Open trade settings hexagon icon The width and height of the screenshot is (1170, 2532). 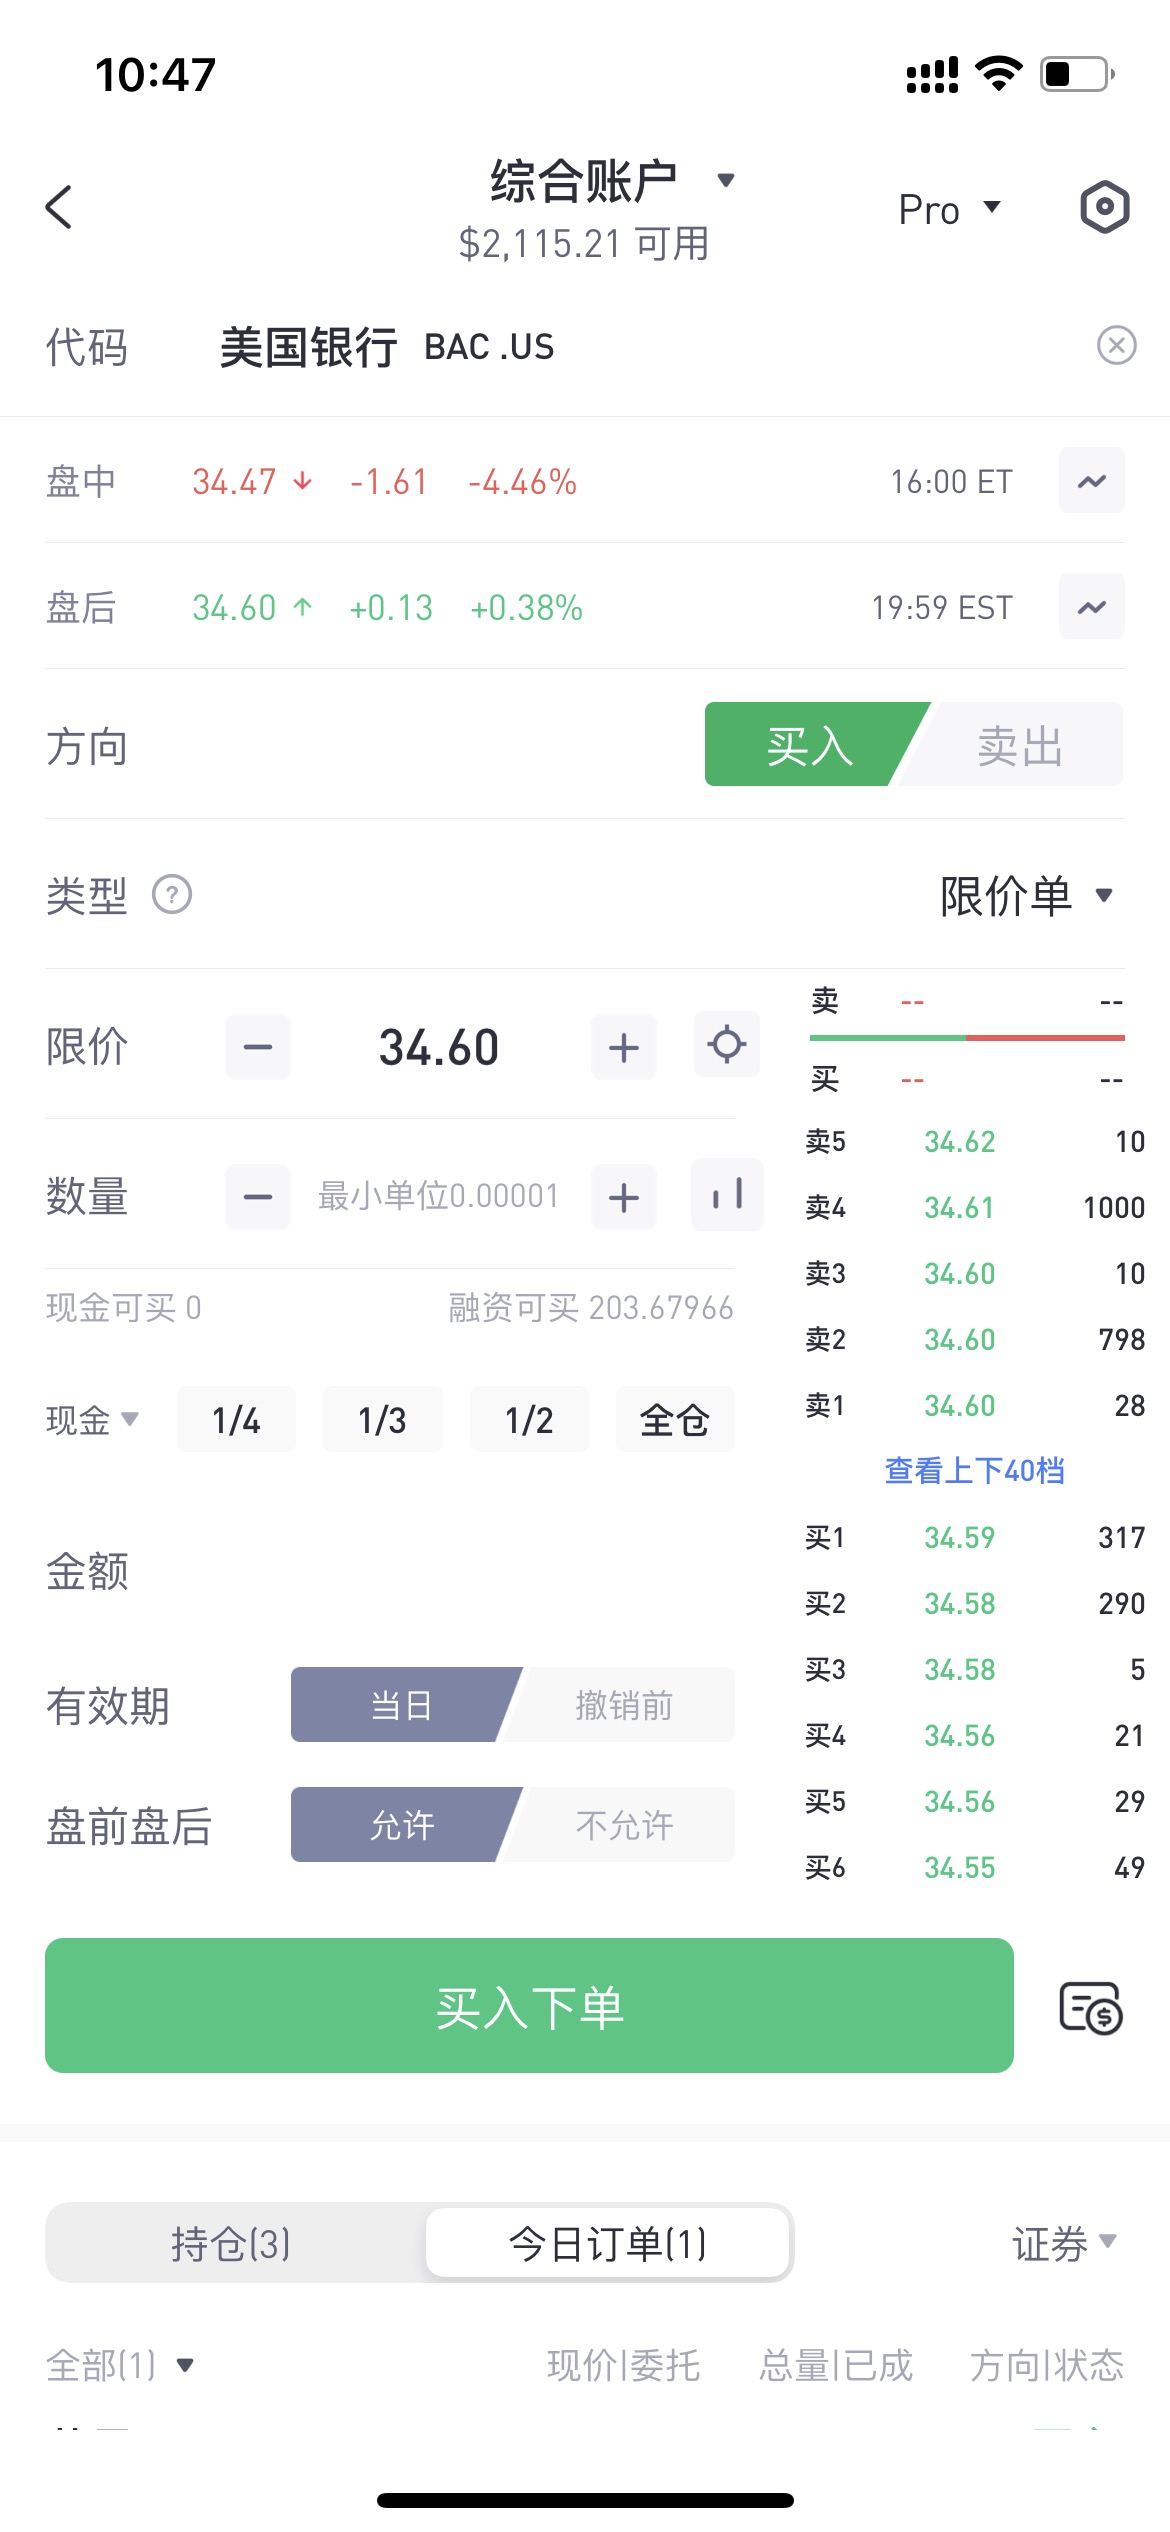[x=1105, y=208]
